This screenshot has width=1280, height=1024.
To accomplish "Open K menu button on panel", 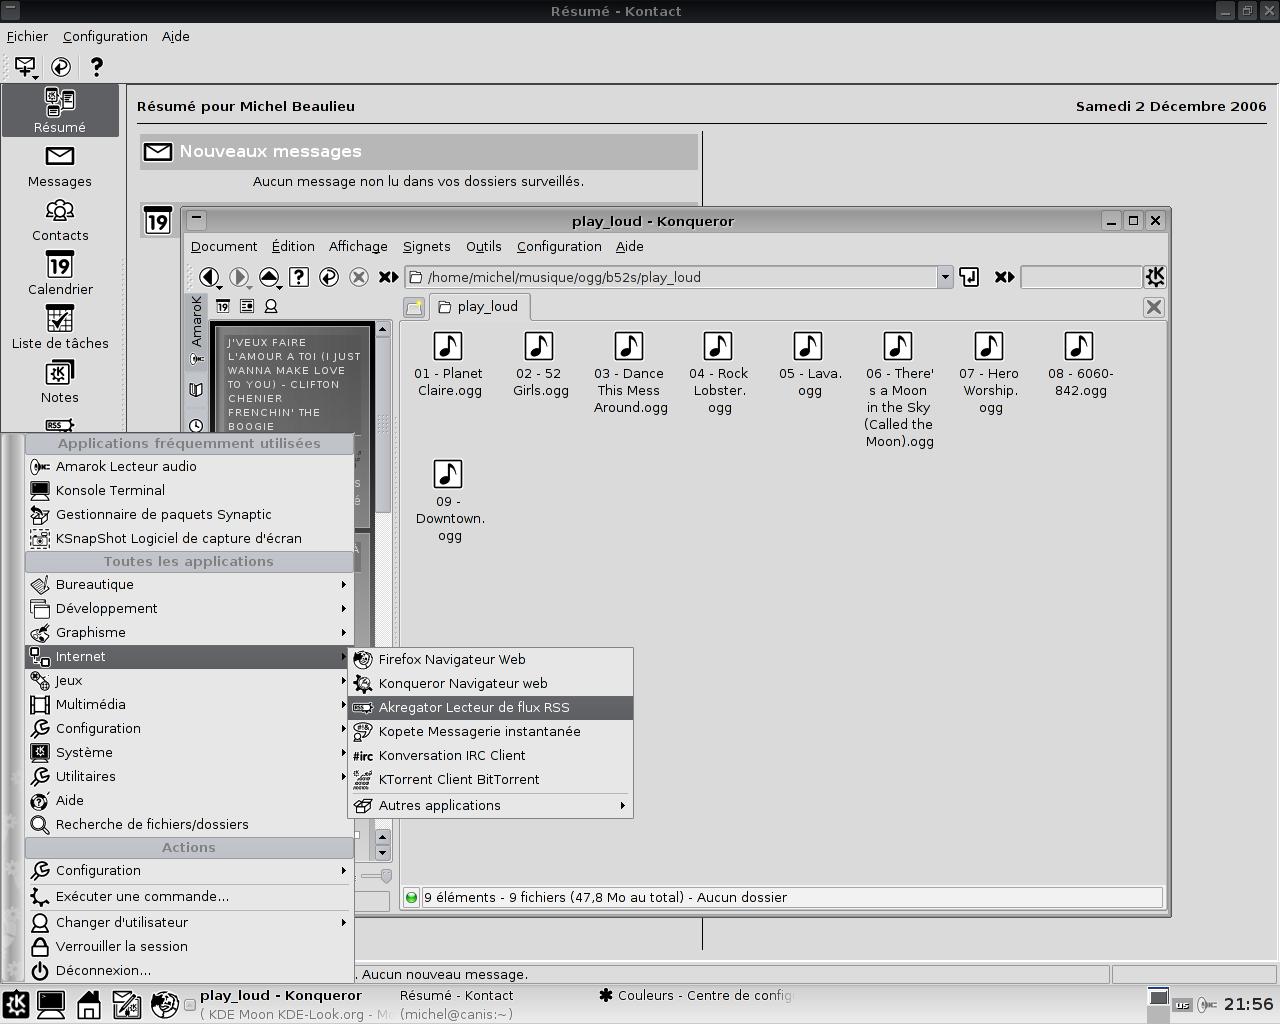I will point(15,1004).
